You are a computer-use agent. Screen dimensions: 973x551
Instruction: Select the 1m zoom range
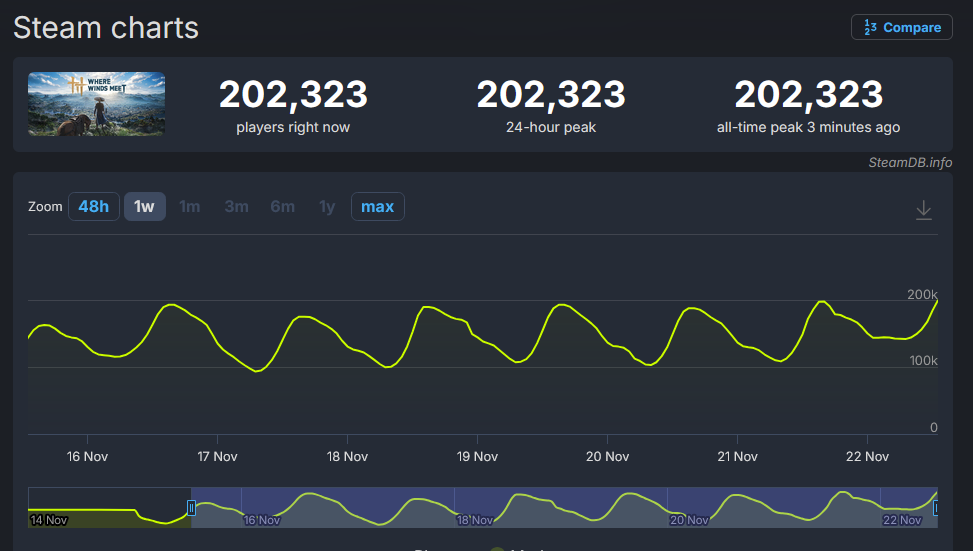coord(190,207)
